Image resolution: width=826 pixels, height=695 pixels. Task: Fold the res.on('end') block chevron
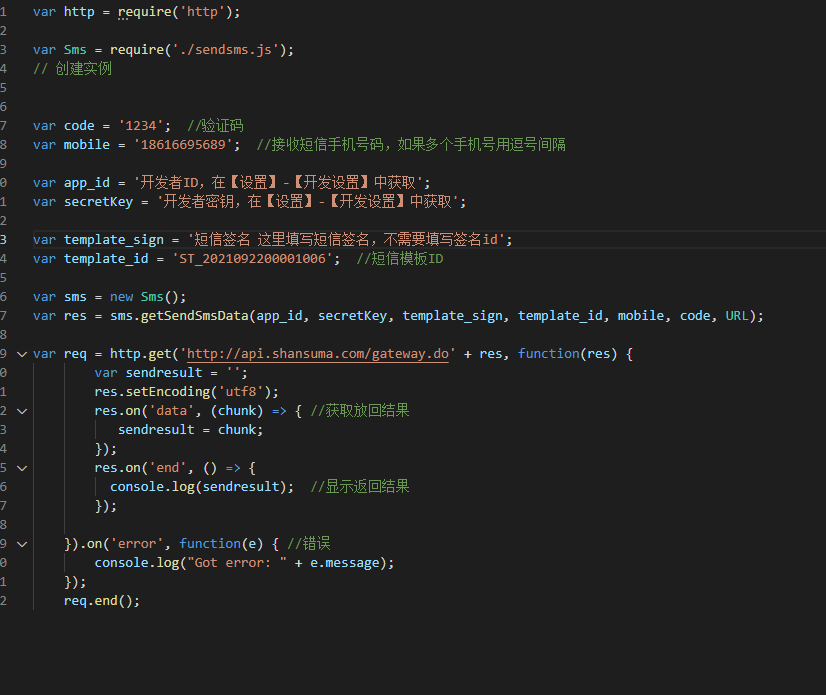(x=22, y=468)
